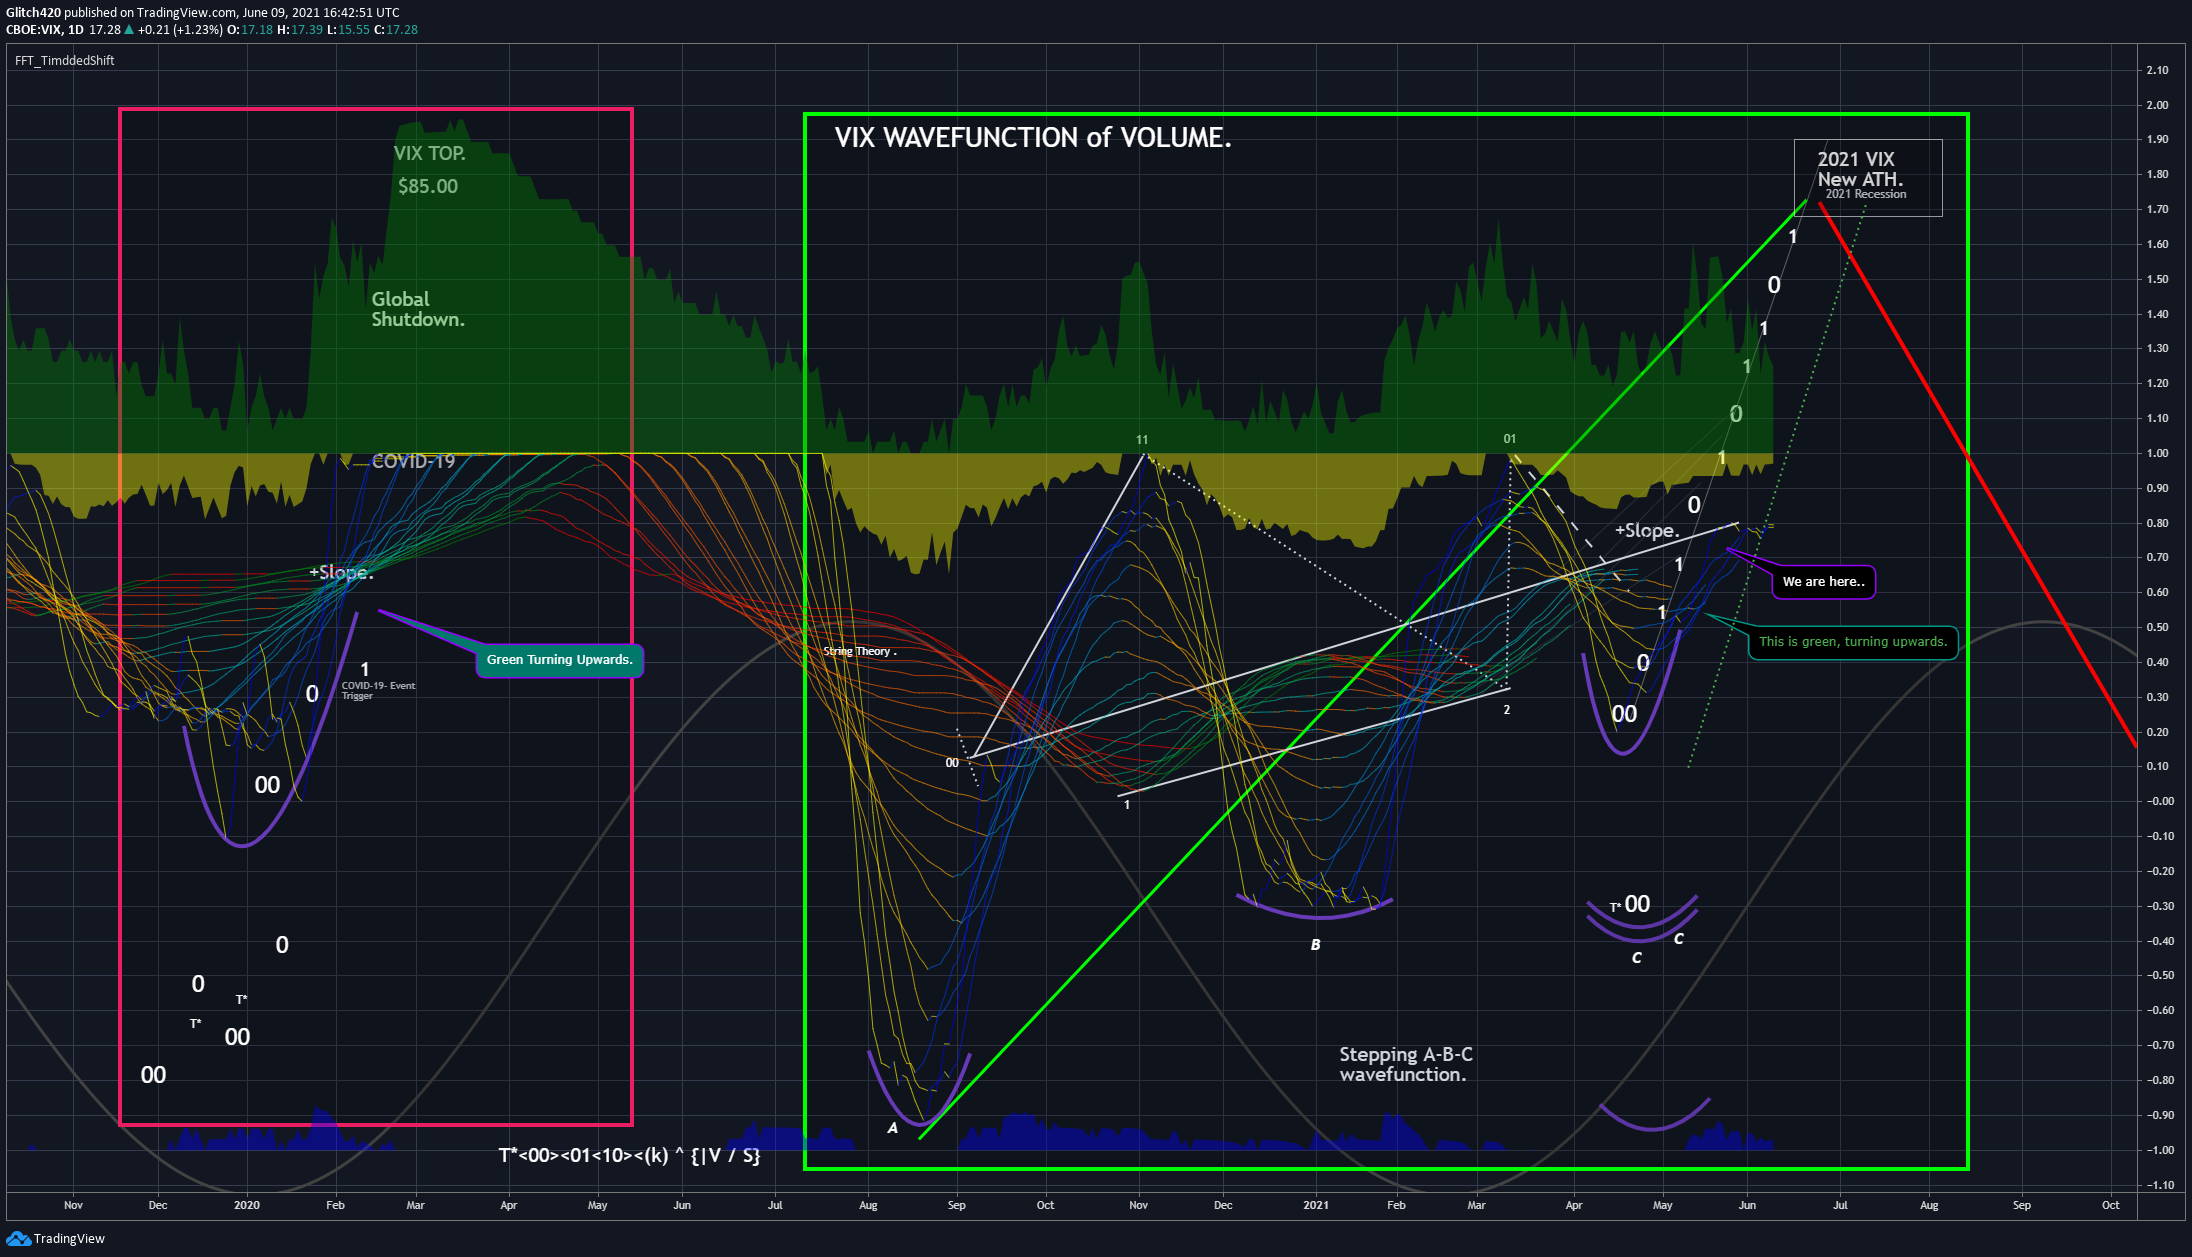Viewport: 2192px width, 1257px height.
Task: Click the '2021 VIX New ATH.' note box
Action: point(1867,177)
